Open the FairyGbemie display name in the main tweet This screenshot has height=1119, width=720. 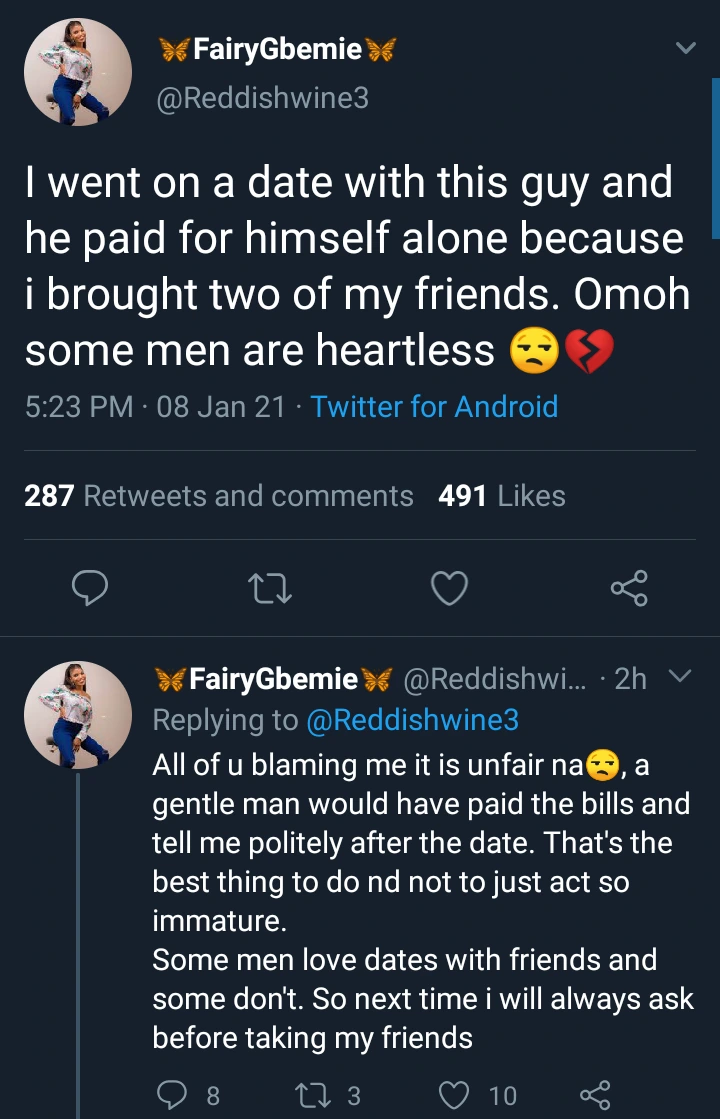[277, 49]
